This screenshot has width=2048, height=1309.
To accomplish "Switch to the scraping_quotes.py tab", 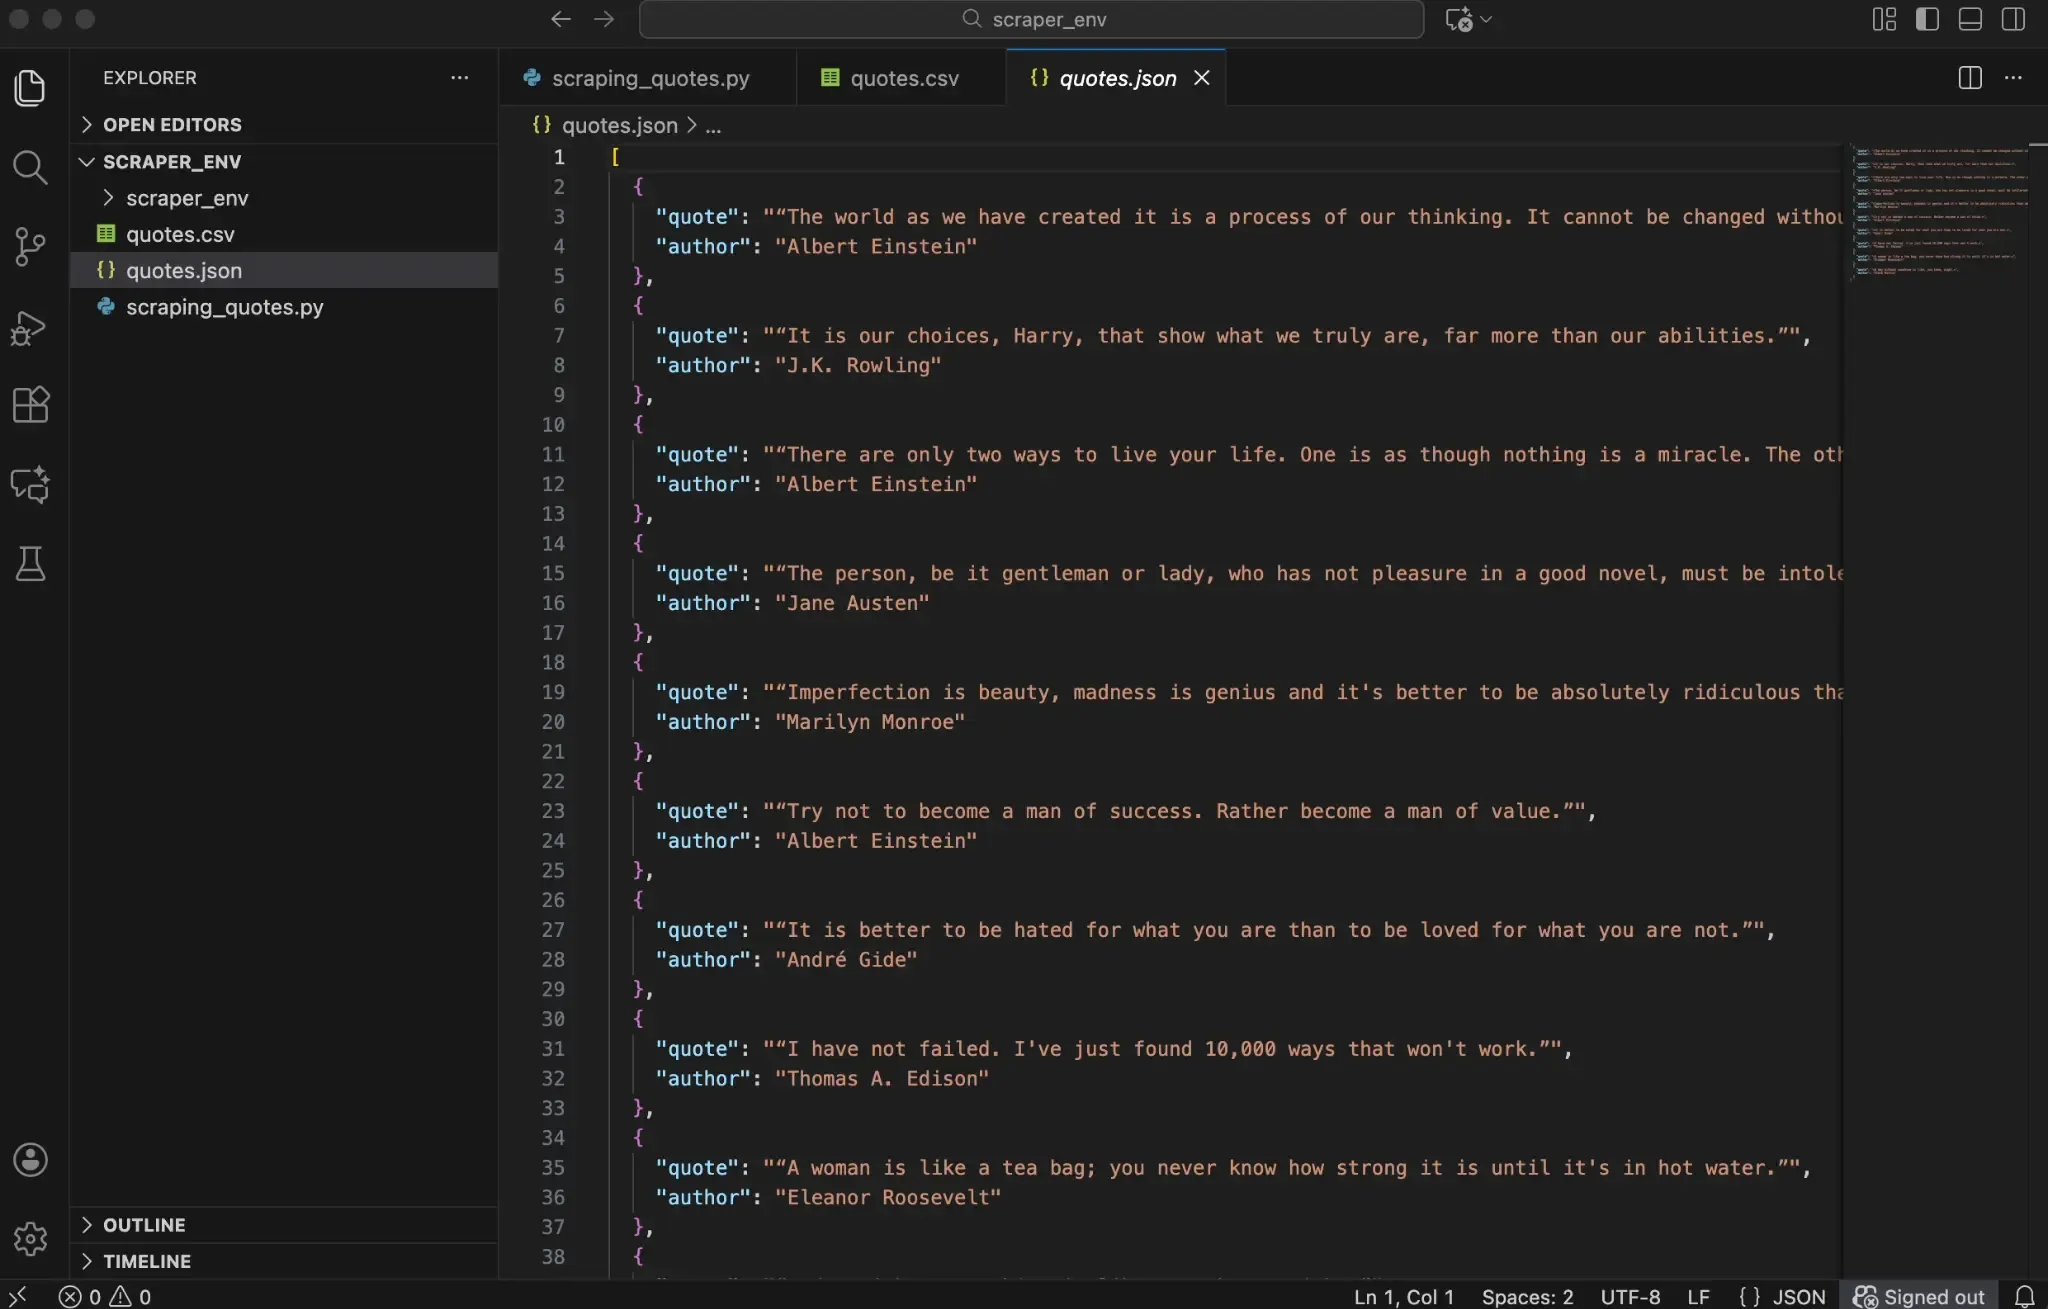I will tap(648, 78).
